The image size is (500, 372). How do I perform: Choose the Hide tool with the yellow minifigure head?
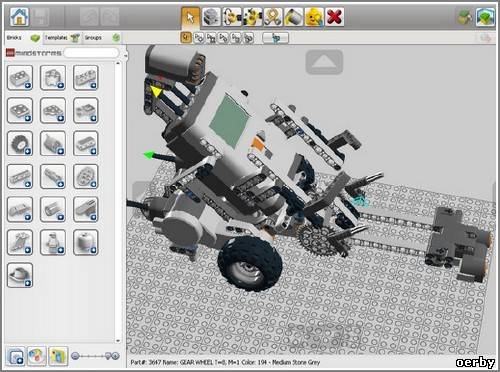coord(314,17)
